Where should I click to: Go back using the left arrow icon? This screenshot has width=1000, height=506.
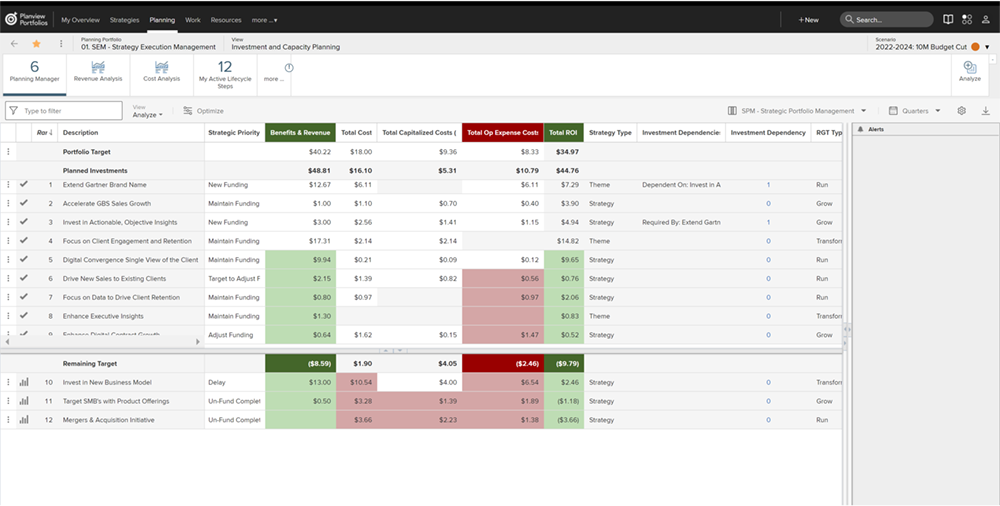[14, 44]
